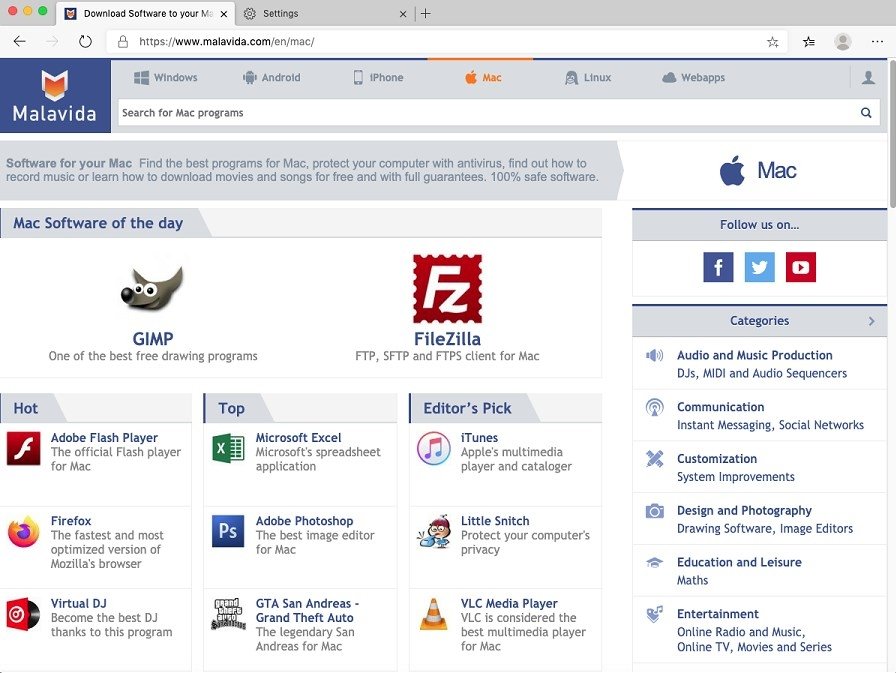Open the user account icon in site header
896x673 pixels.
pyautogui.click(x=868, y=77)
